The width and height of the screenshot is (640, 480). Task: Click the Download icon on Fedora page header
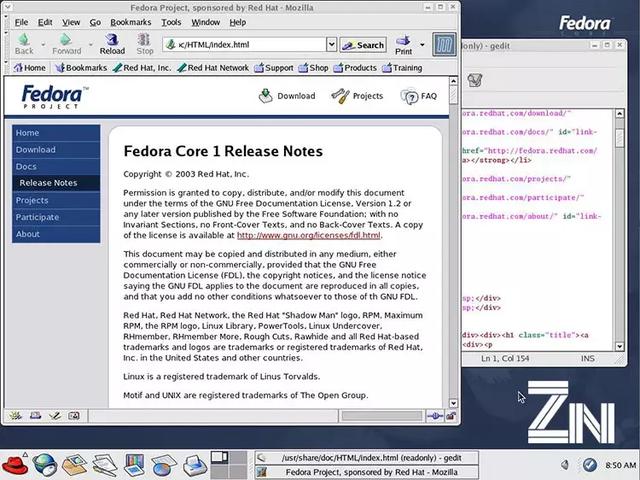point(265,96)
